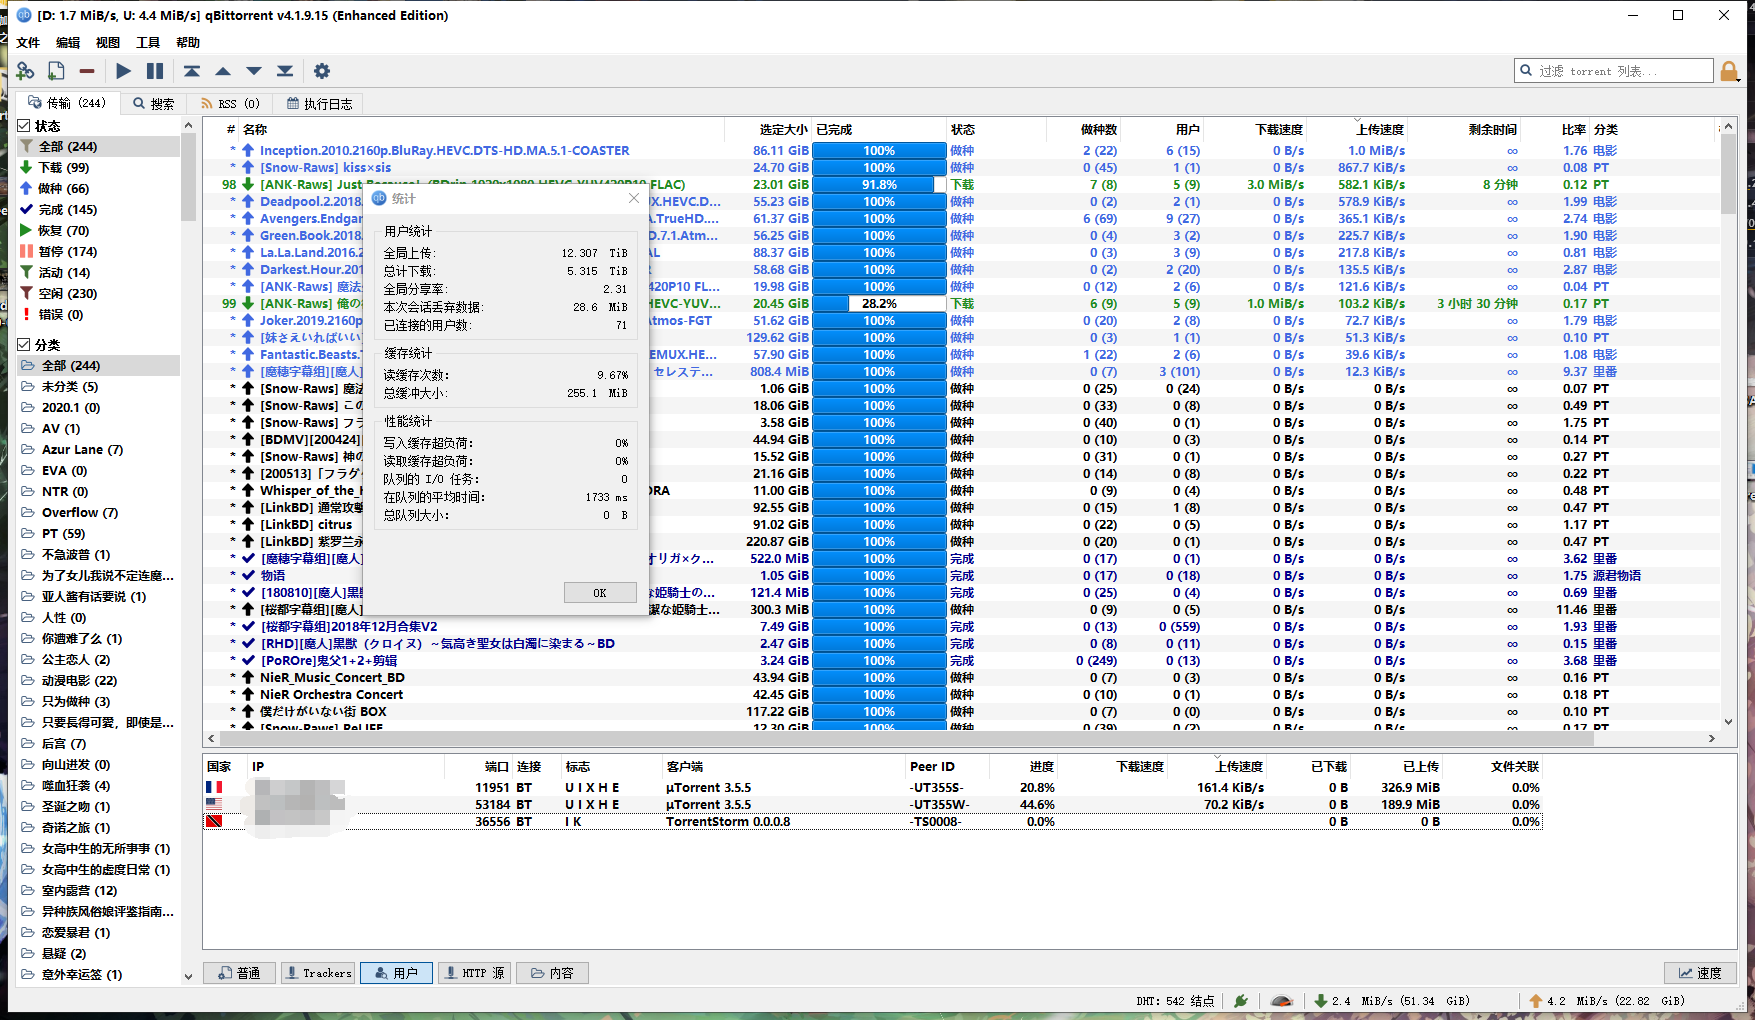
Task: Open the 文件 menu
Action: [28, 43]
